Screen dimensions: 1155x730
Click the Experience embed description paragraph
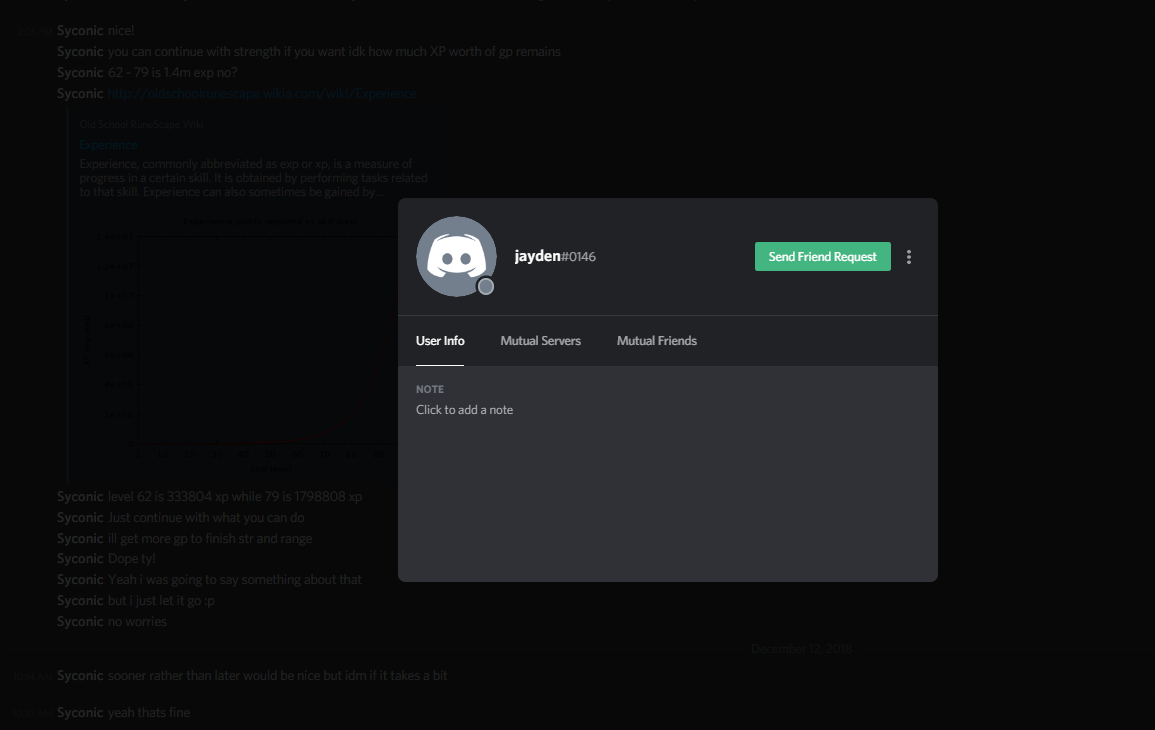pyautogui.click(x=253, y=178)
